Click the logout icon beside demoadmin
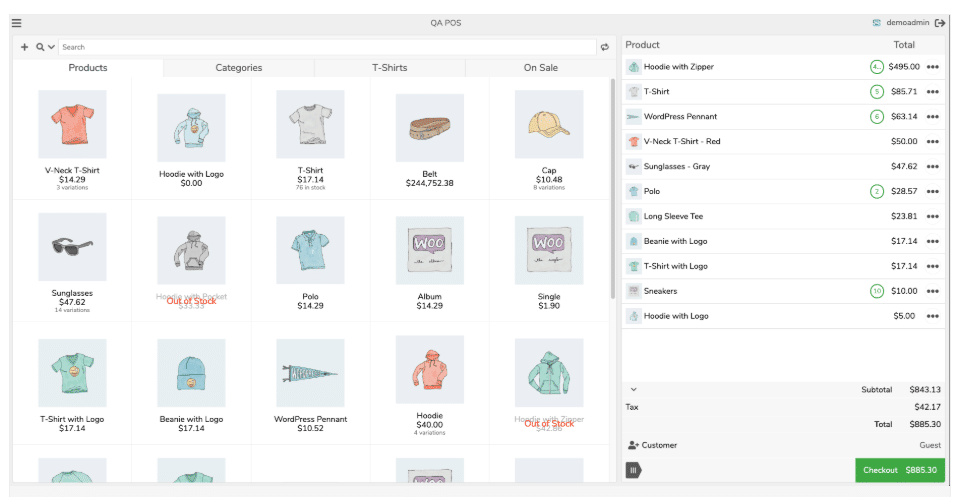Viewport: 962px width, 497px height. (x=940, y=23)
